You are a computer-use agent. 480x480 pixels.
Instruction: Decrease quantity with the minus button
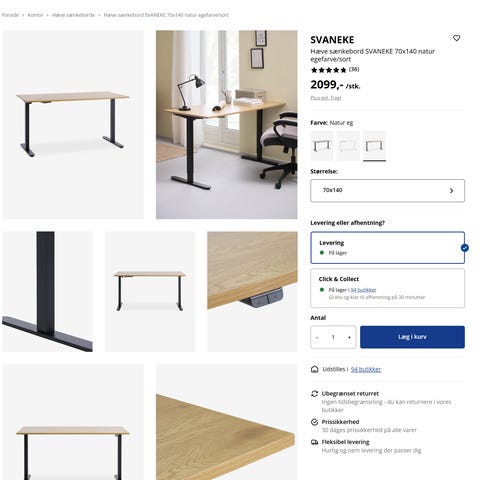coord(317,337)
